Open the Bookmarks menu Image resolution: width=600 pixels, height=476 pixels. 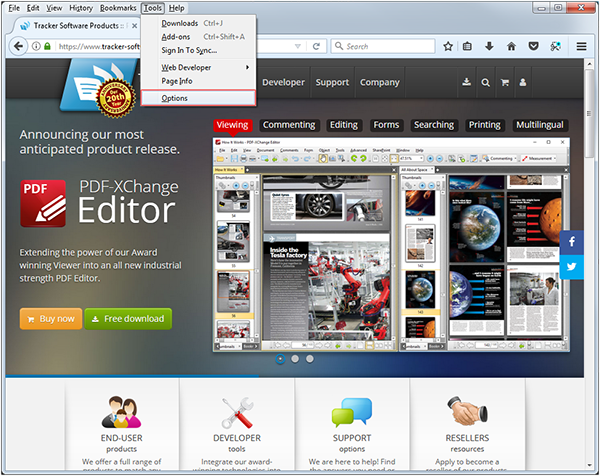(118, 8)
